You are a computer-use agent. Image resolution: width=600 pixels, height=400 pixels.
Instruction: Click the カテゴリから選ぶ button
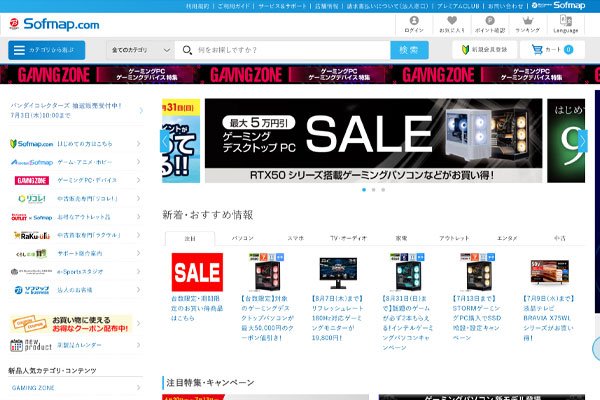[x=47, y=50]
